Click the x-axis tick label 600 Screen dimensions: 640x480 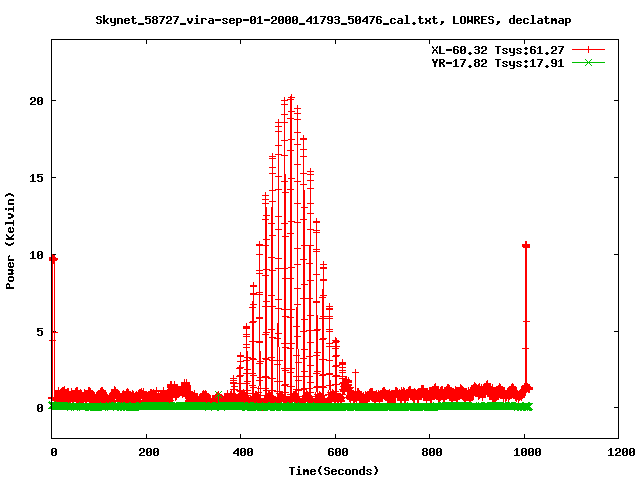tap(338, 452)
